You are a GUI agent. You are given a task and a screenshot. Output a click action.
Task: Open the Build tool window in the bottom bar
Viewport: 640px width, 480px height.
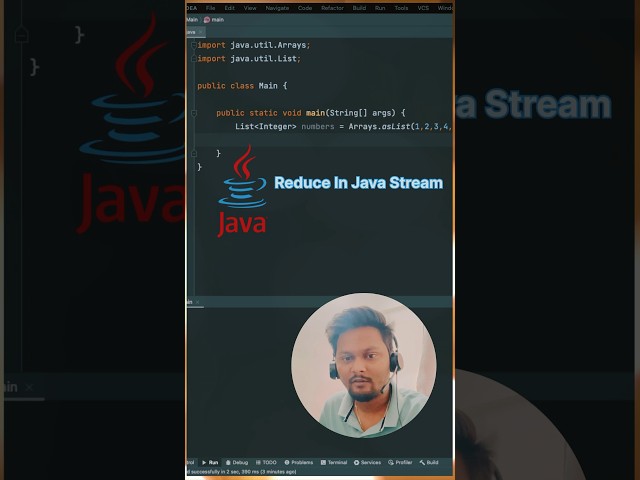click(429, 462)
